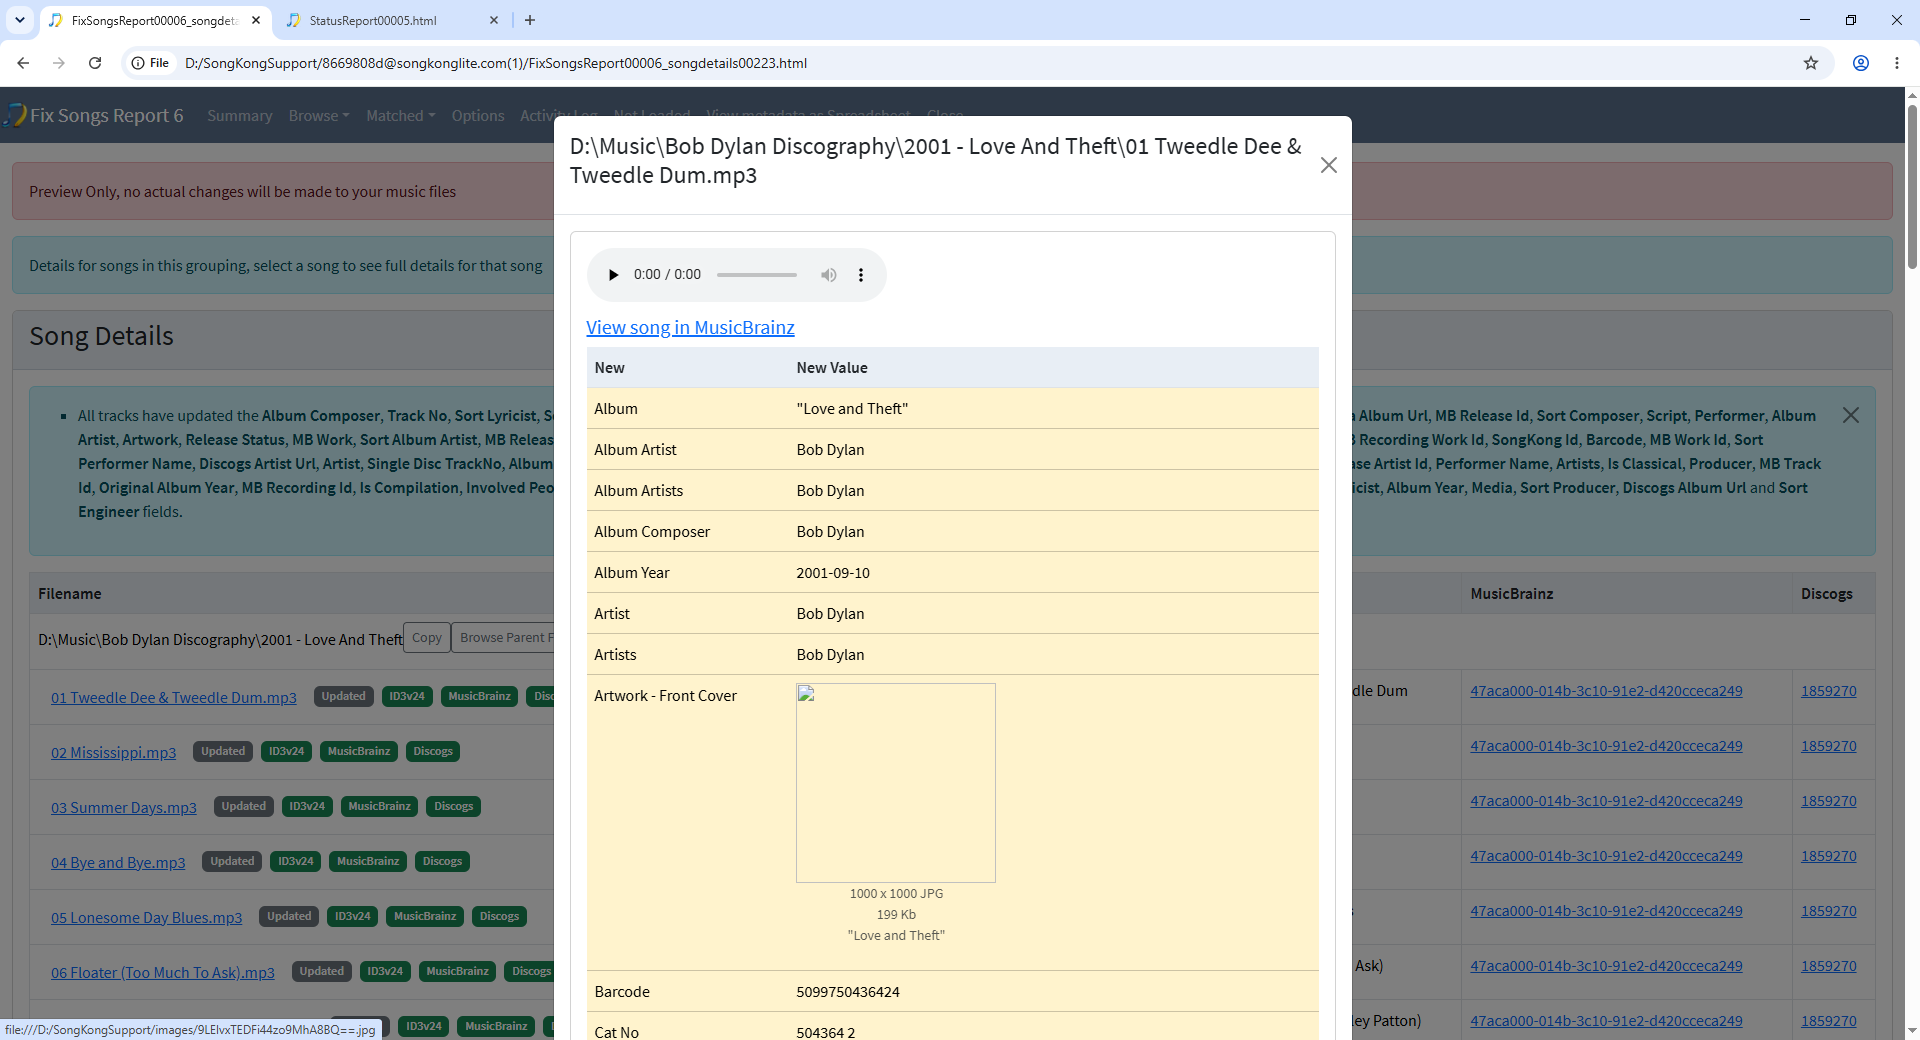Image resolution: width=1920 pixels, height=1040 pixels.
Task: Reload the current page
Action: coord(95,63)
